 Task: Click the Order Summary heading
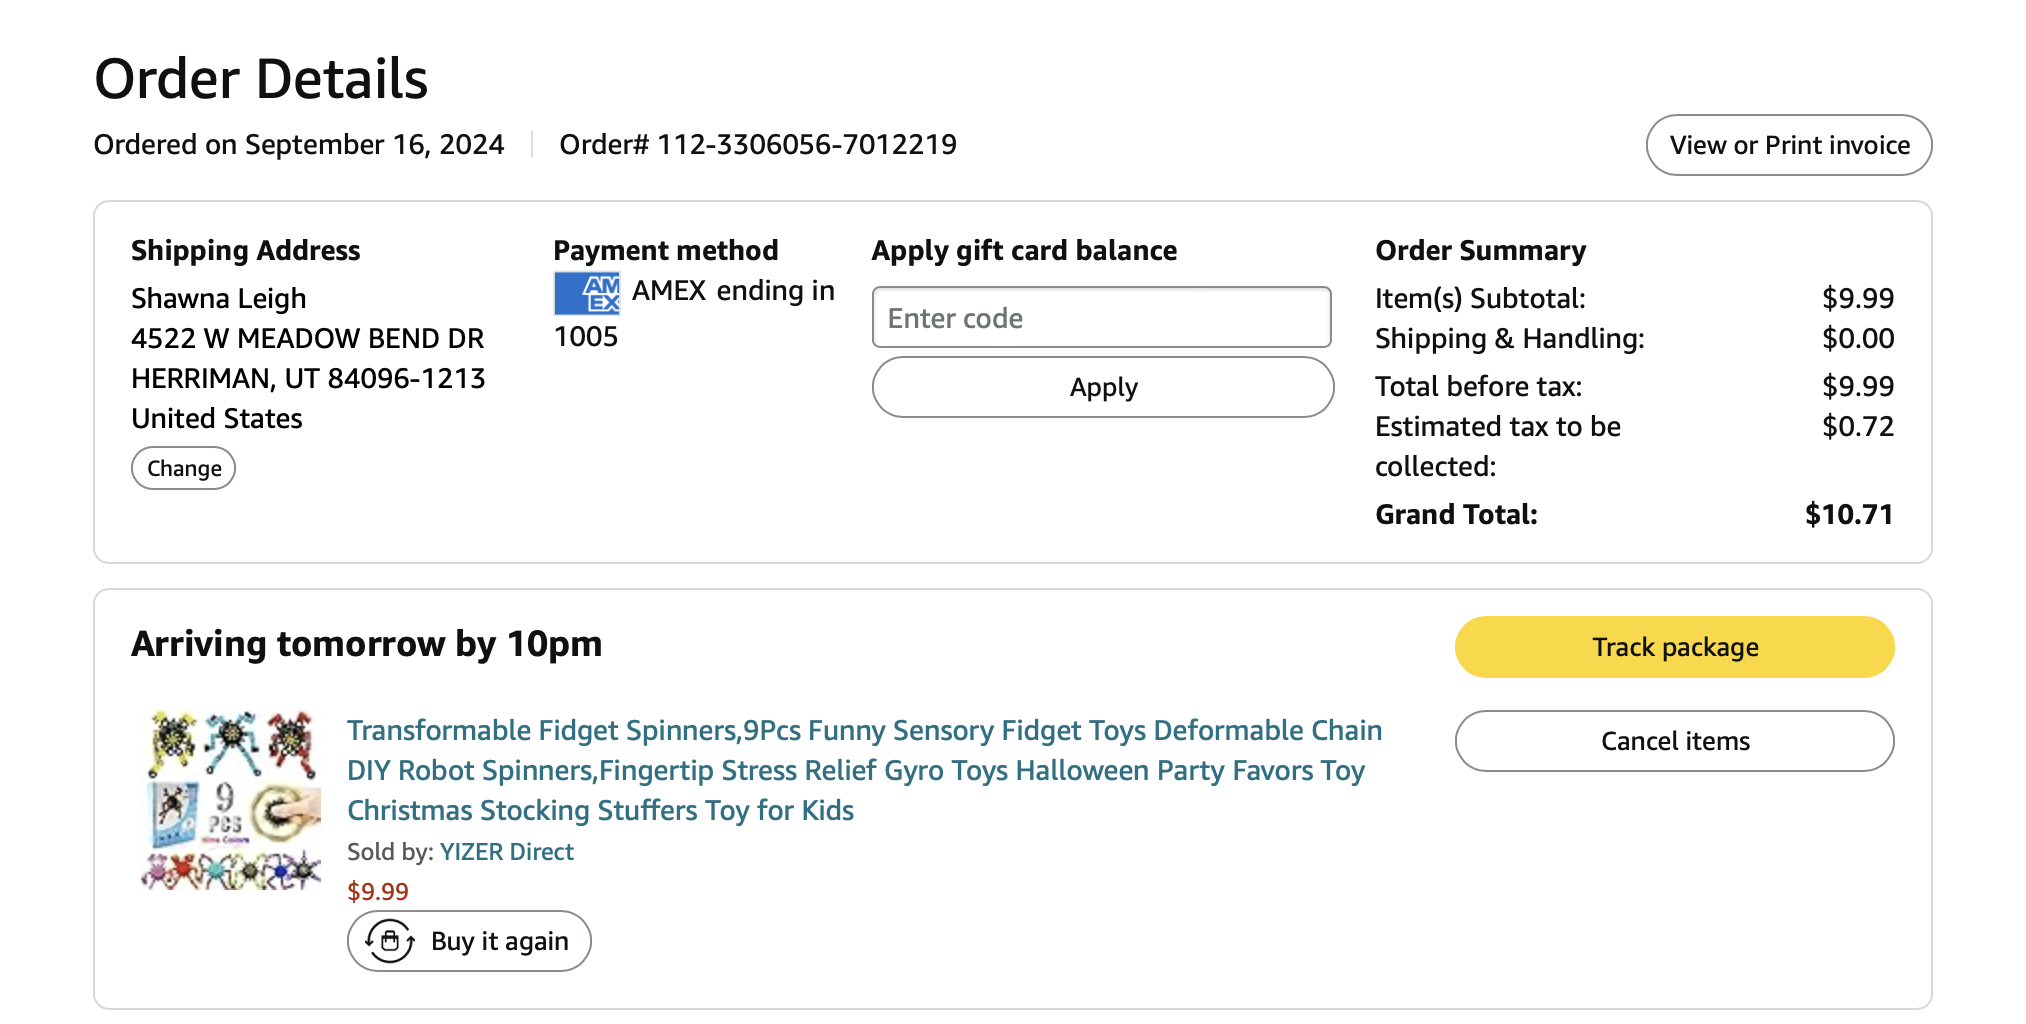click(1480, 250)
